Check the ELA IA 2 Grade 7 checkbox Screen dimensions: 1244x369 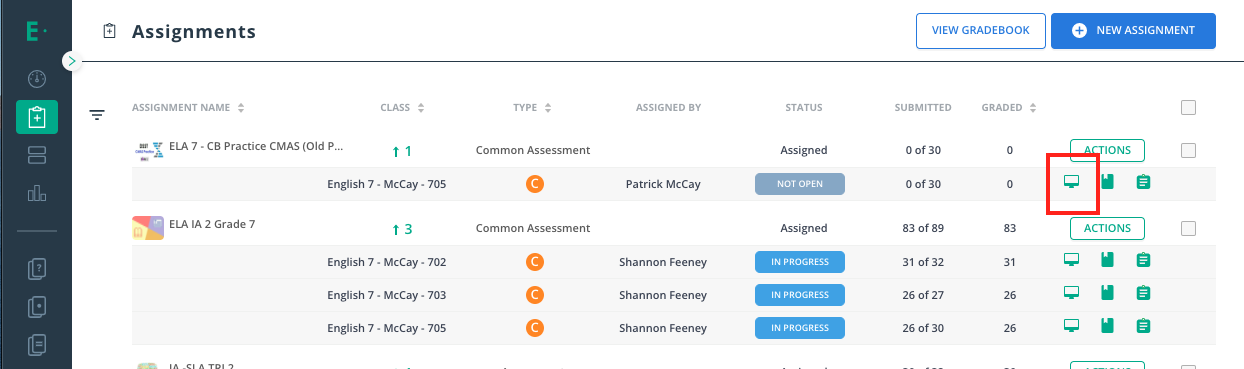coord(1188,228)
